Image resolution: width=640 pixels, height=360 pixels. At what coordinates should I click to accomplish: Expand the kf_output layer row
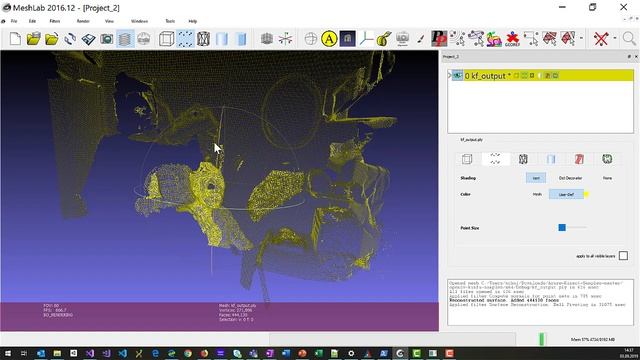point(450,76)
